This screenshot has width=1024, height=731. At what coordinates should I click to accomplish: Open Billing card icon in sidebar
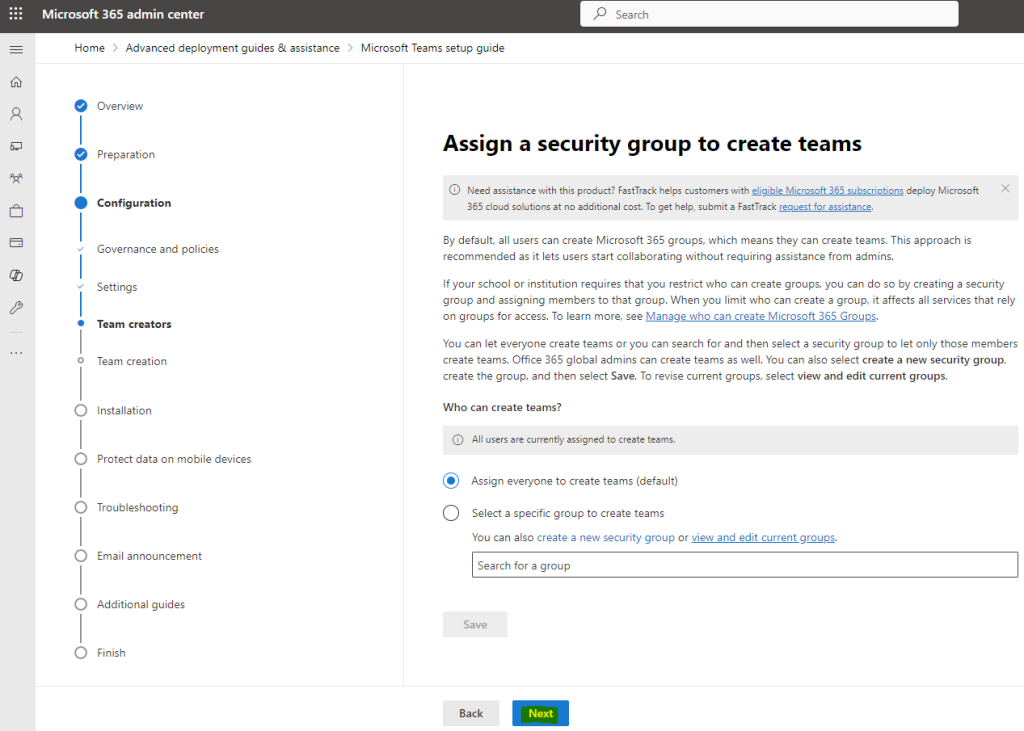[x=16, y=243]
